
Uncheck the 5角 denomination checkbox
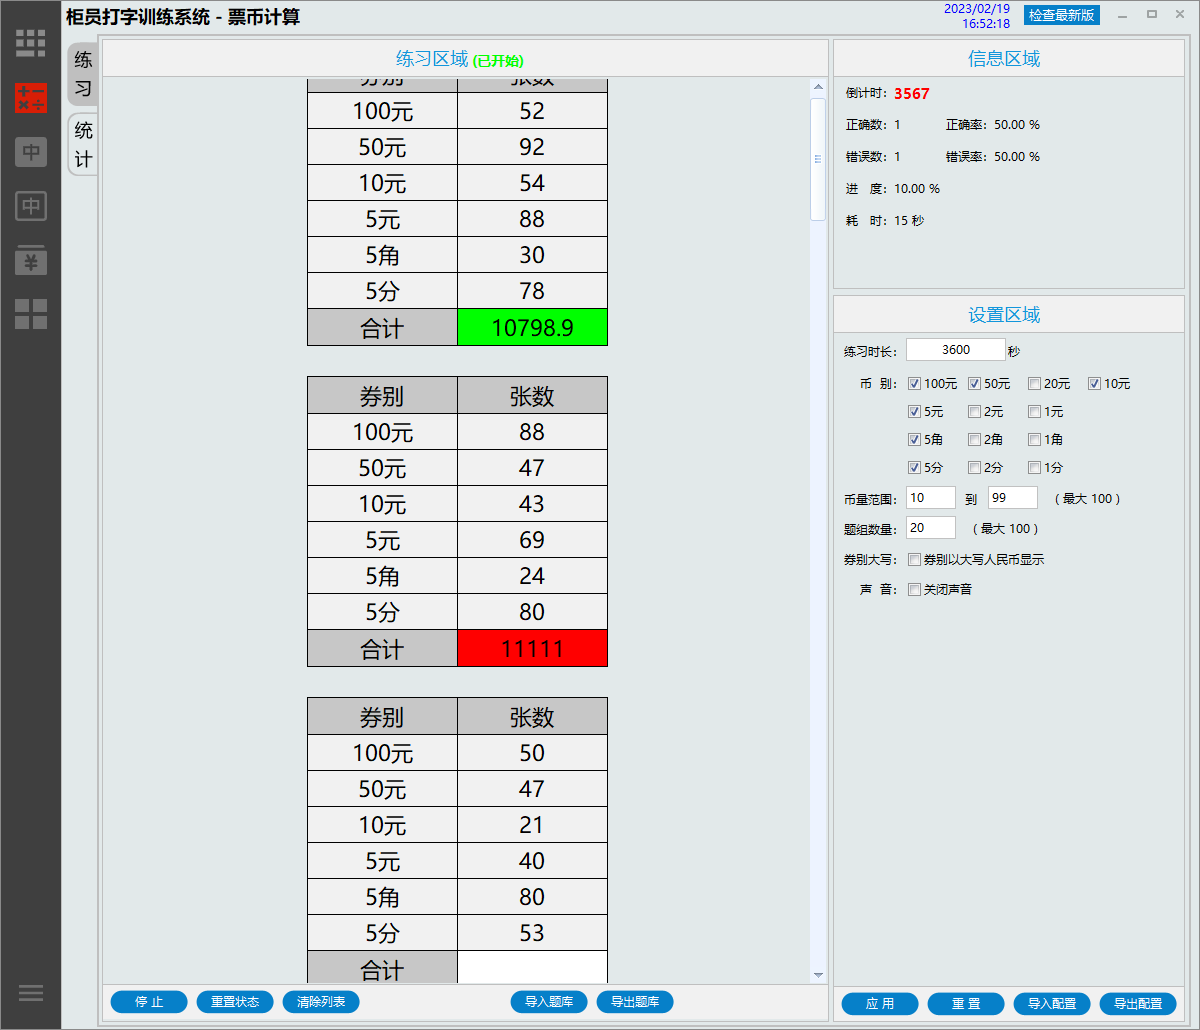tap(914, 440)
